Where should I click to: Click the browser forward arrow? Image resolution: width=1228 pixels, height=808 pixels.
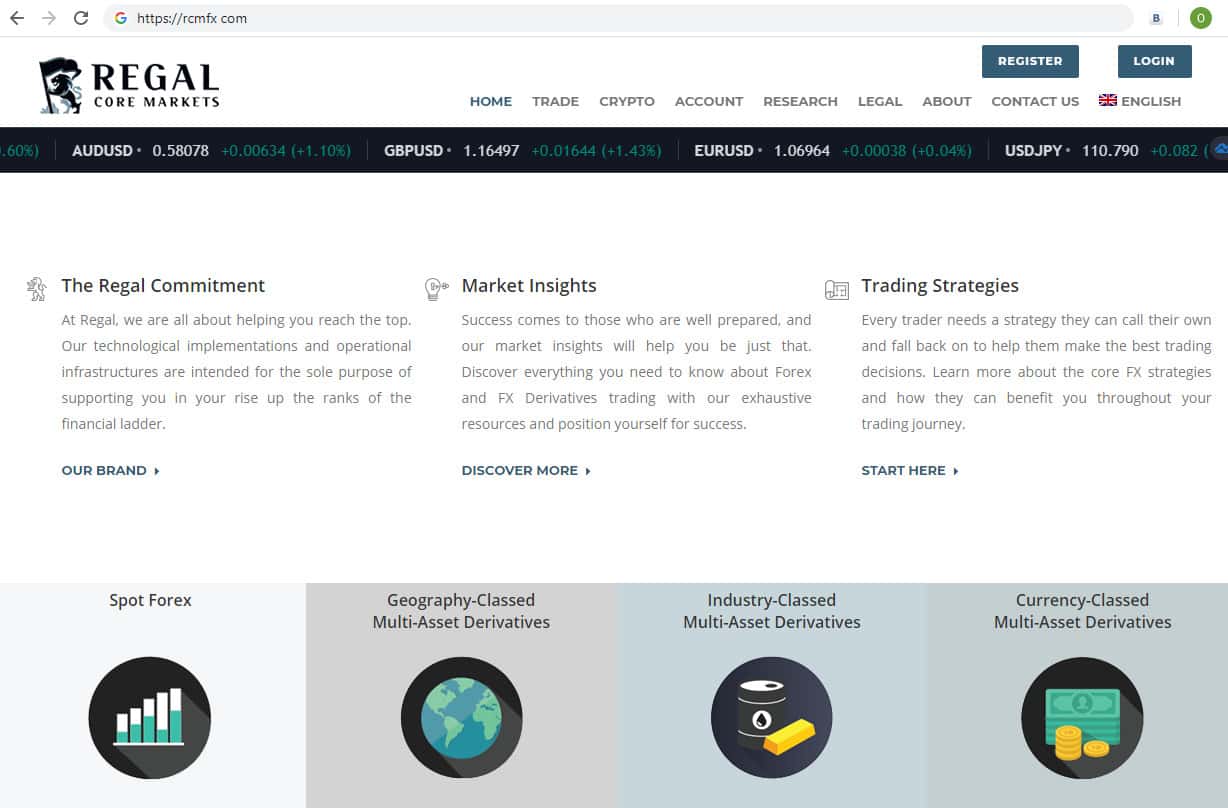(49, 18)
